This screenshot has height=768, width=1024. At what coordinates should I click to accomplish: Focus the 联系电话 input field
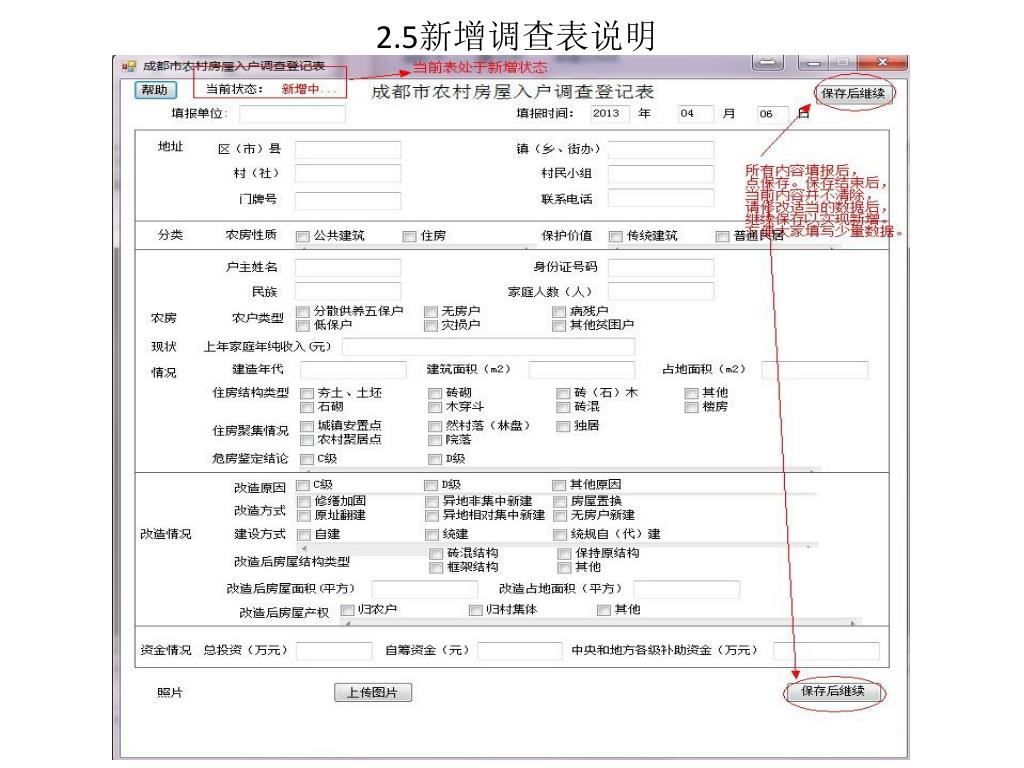pos(661,199)
